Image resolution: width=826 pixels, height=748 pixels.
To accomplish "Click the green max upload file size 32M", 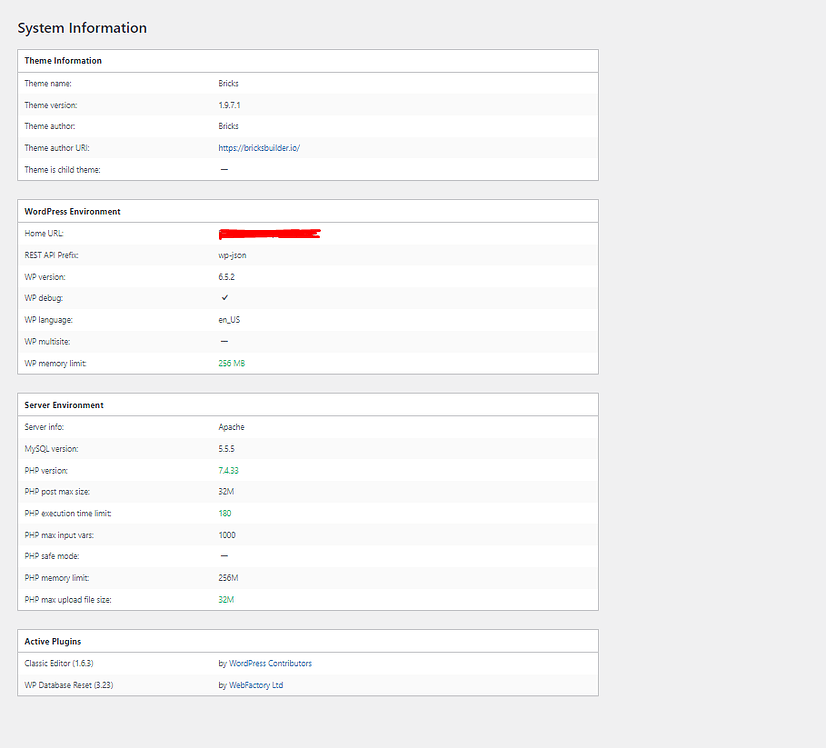I will 227,599.
